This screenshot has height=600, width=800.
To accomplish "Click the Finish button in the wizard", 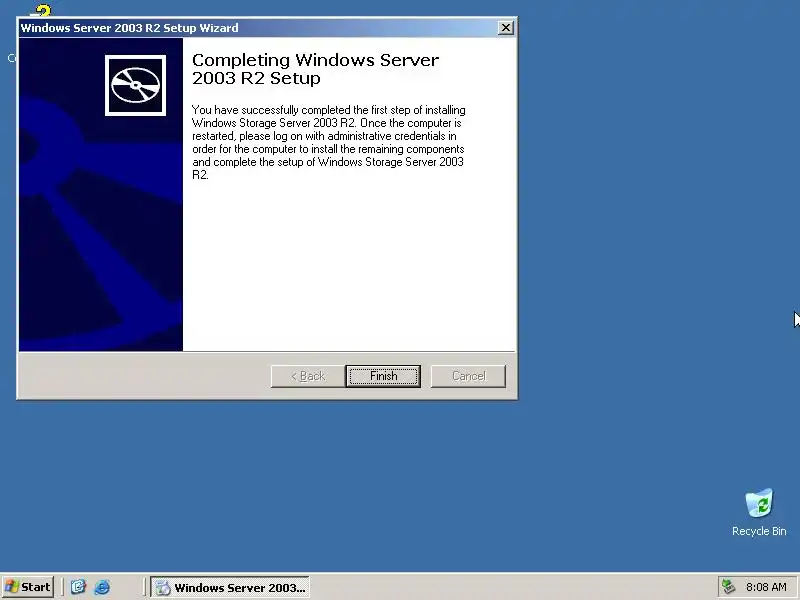I will (383, 377).
